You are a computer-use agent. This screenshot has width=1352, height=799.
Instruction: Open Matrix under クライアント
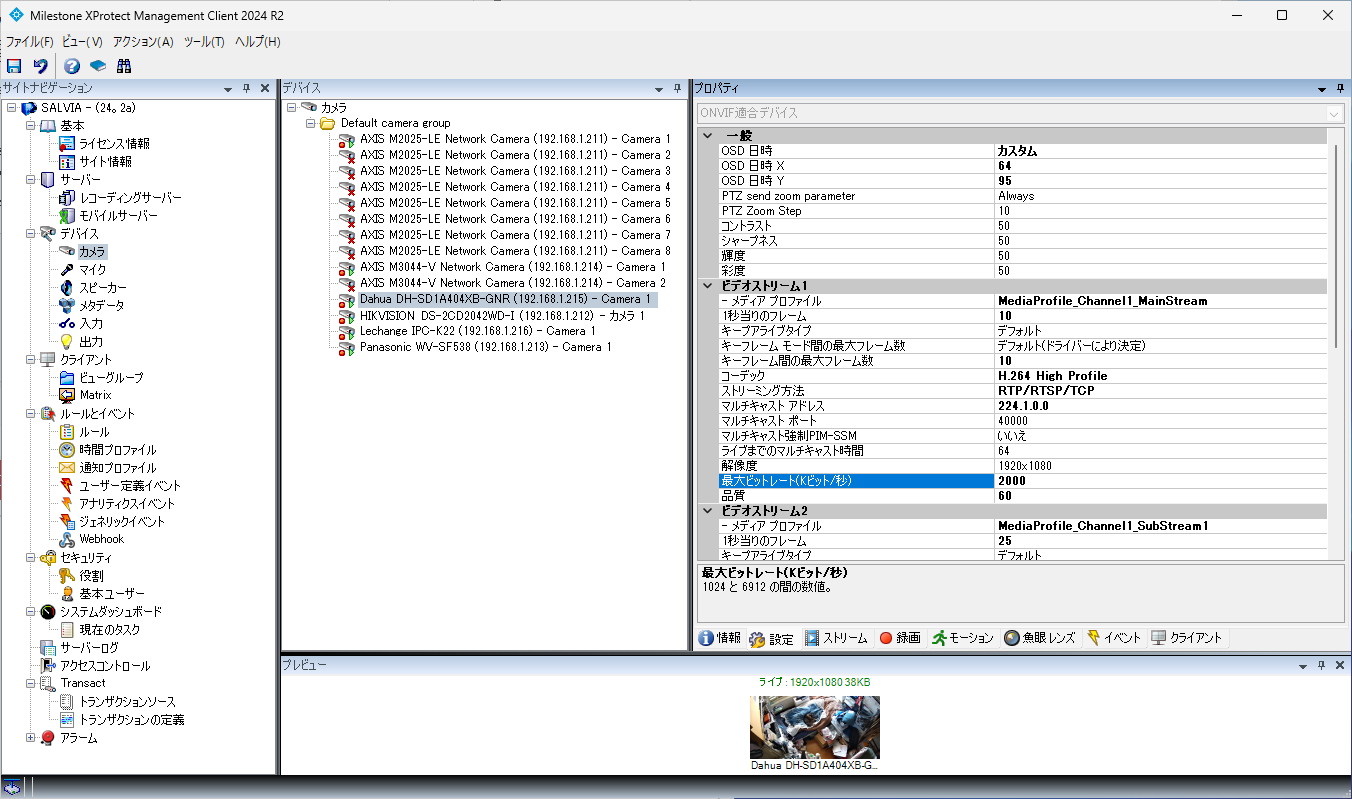click(x=95, y=396)
